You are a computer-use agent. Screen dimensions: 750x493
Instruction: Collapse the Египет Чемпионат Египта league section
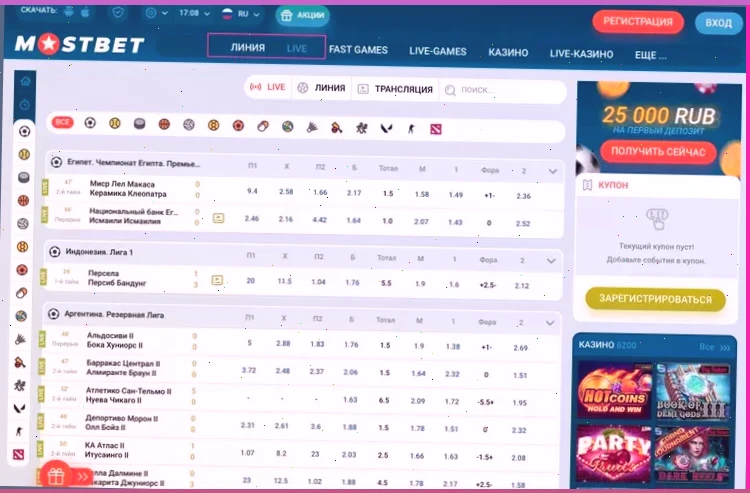[552, 171]
